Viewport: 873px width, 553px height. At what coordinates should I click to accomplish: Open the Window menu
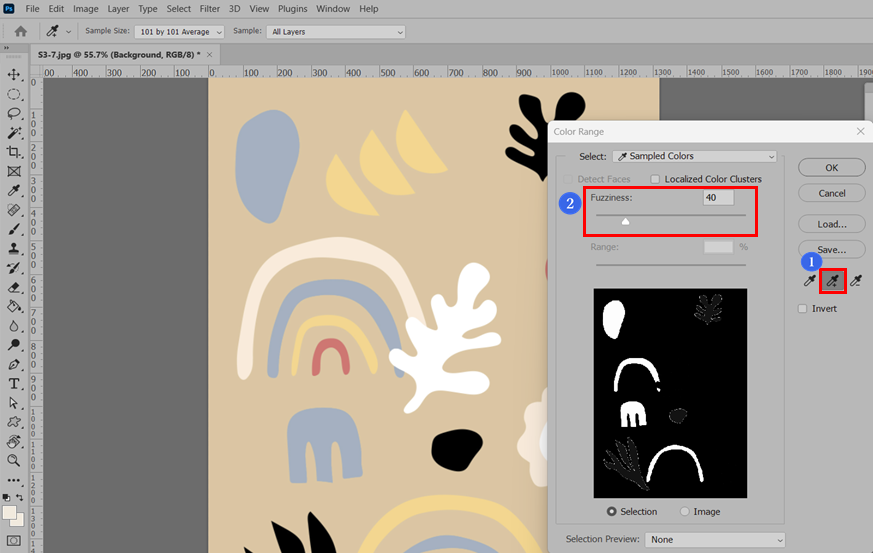[x=333, y=9]
